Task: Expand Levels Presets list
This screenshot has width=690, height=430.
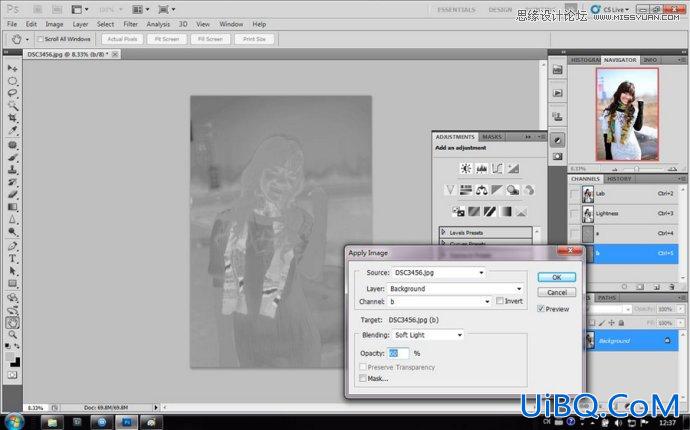Action: click(444, 232)
